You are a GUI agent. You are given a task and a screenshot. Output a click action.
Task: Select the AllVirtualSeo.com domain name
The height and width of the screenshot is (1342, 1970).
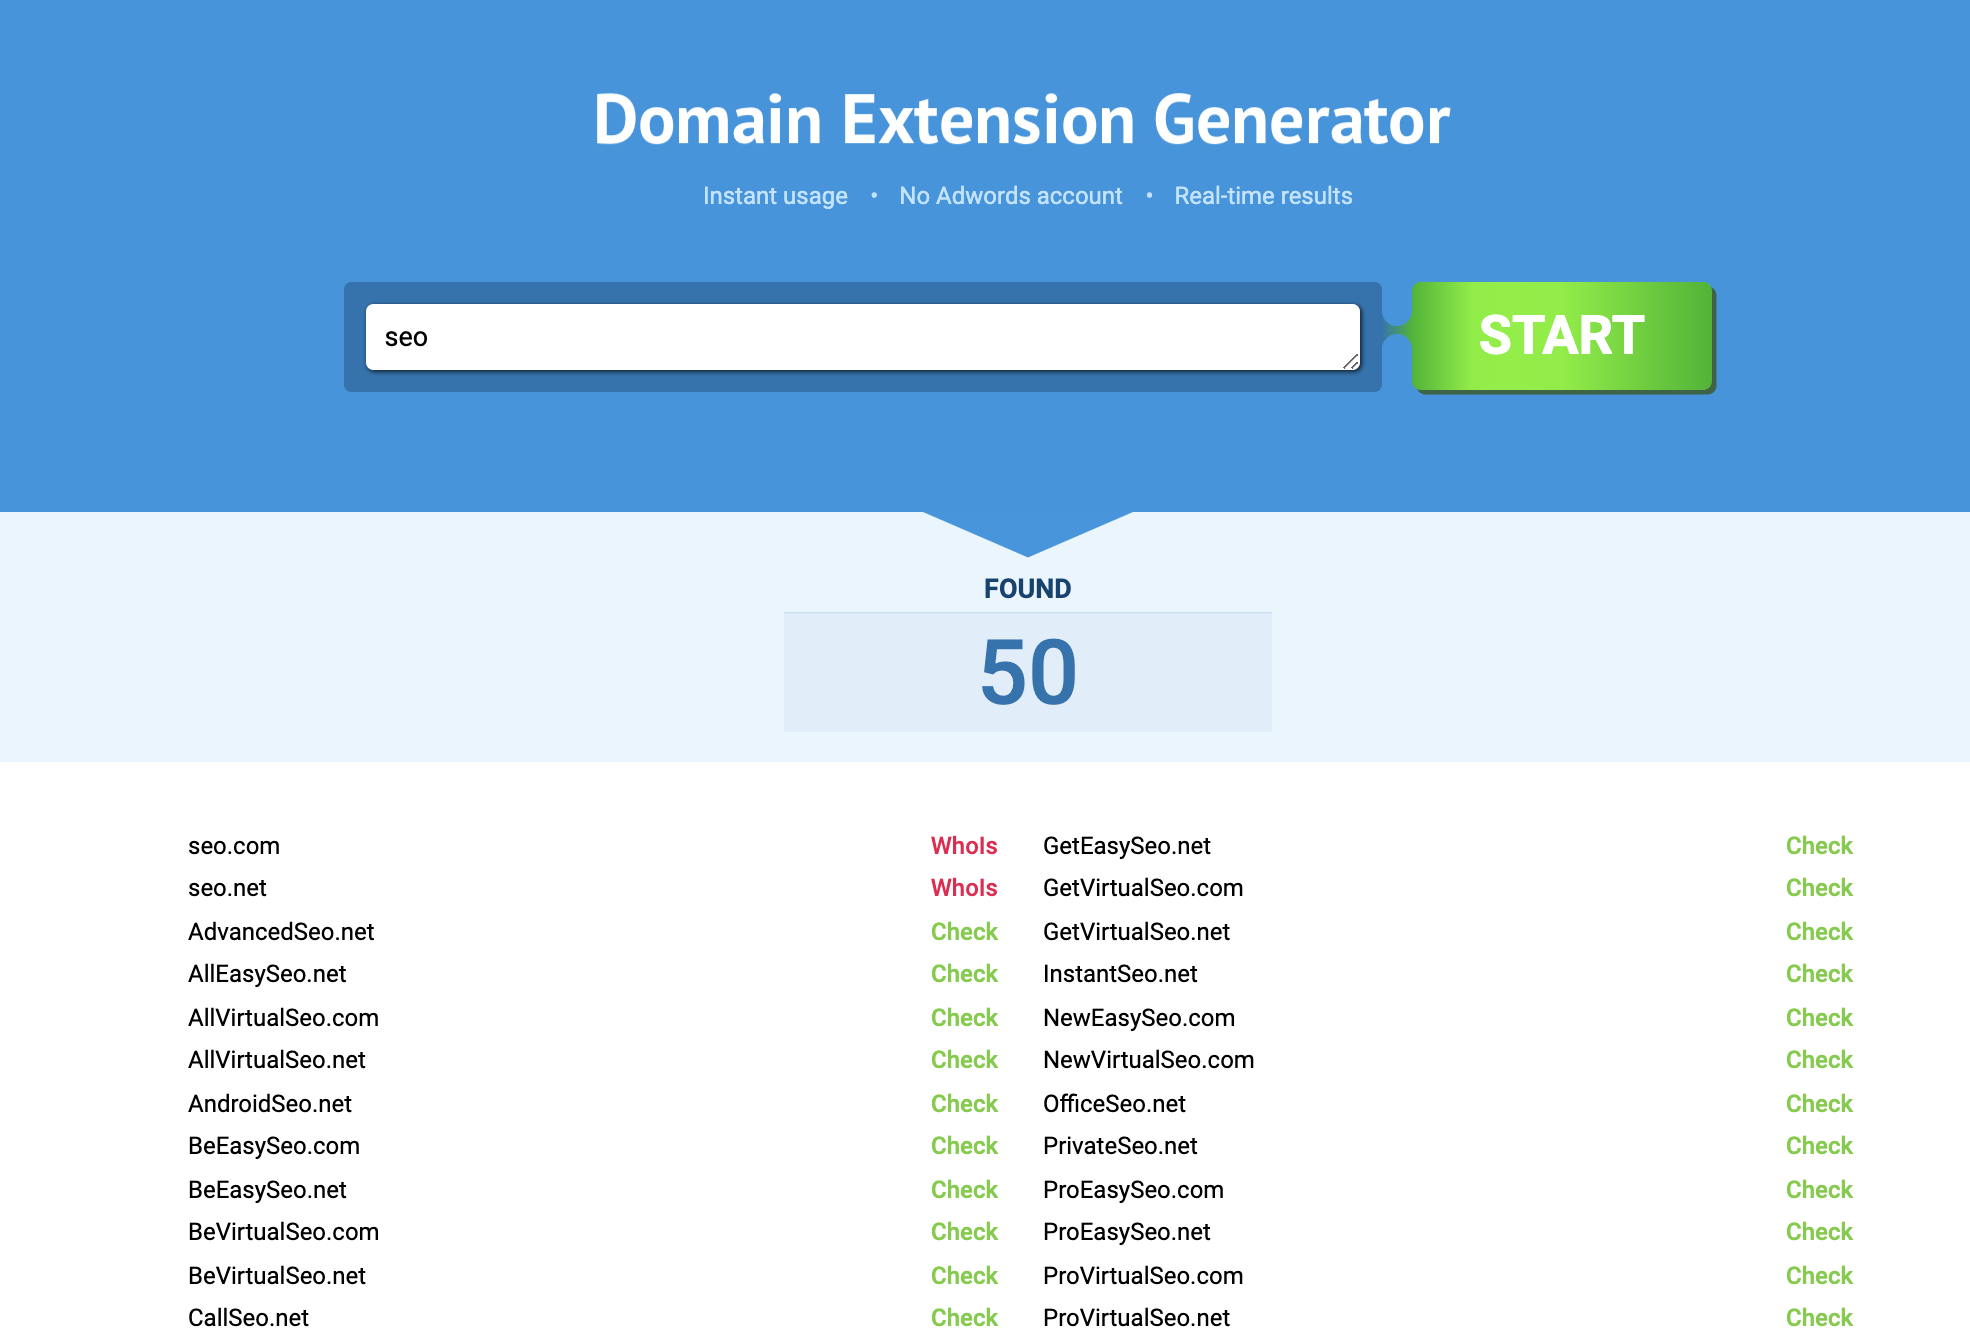click(283, 1018)
